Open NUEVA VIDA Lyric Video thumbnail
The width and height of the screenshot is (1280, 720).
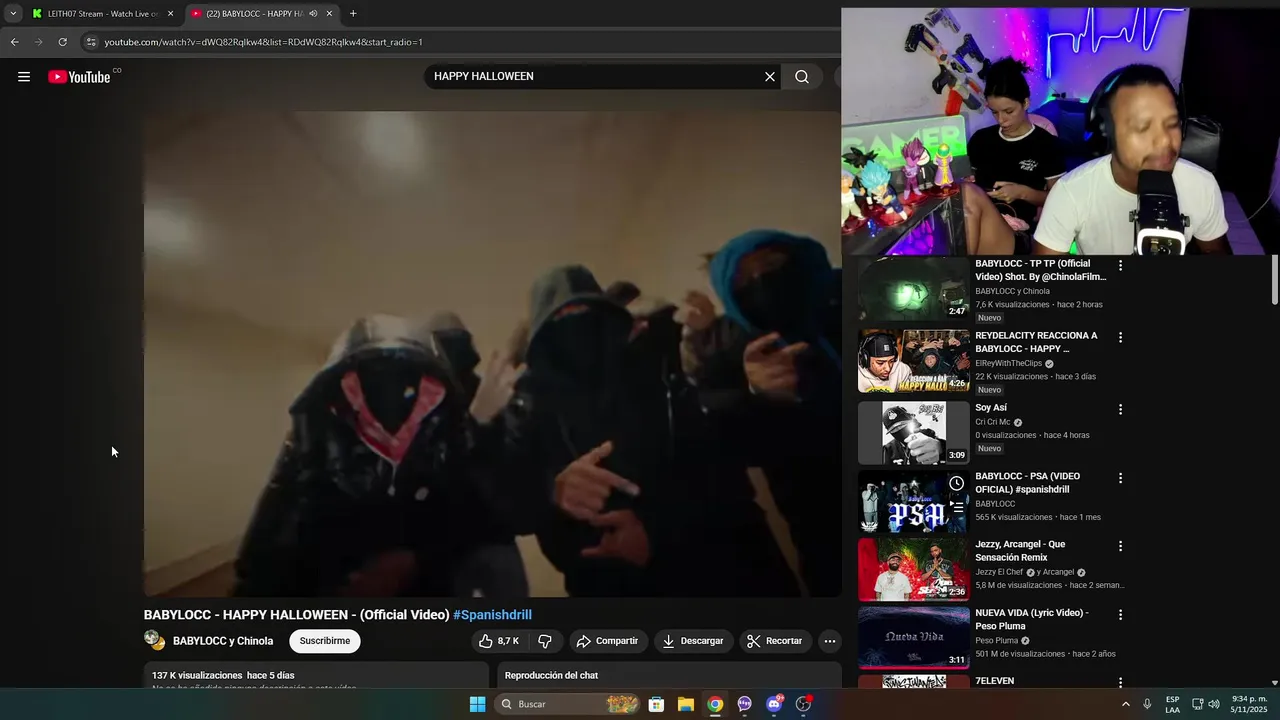pyautogui.click(x=914, y=638)
